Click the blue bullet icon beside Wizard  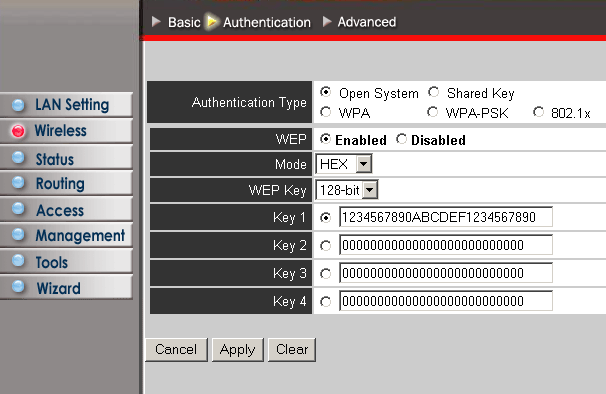click(x=18, y=287)
